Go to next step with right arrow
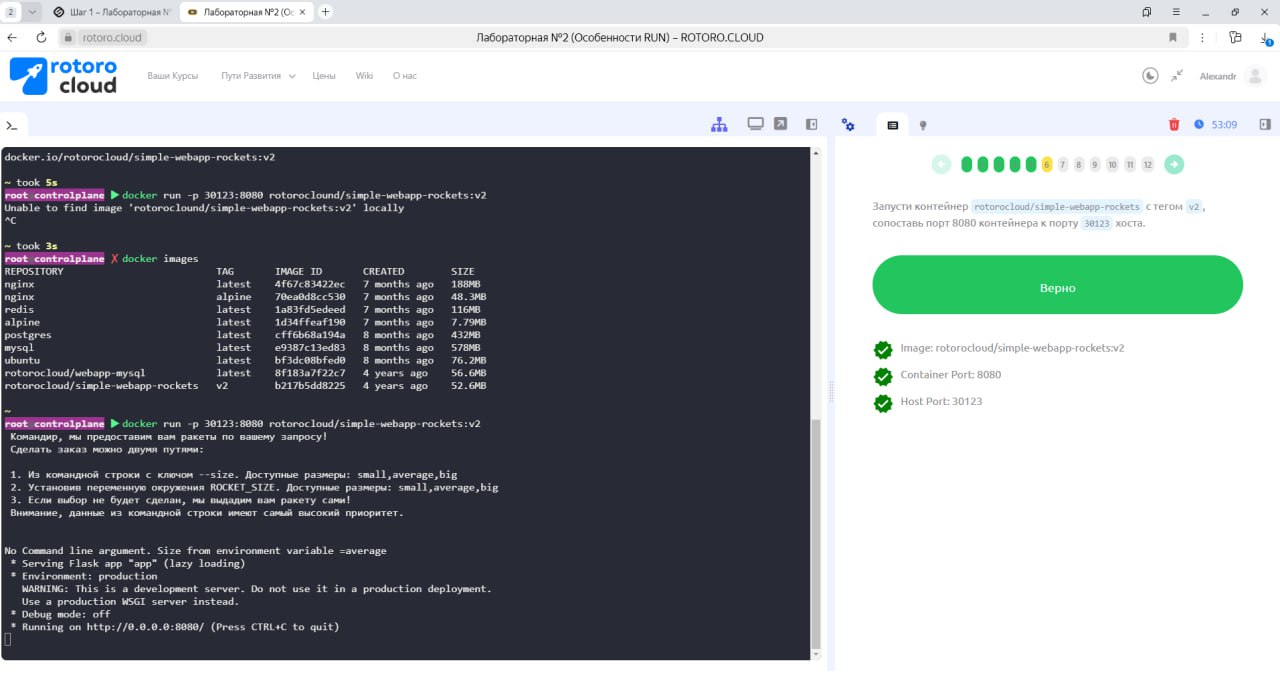 1174,164
